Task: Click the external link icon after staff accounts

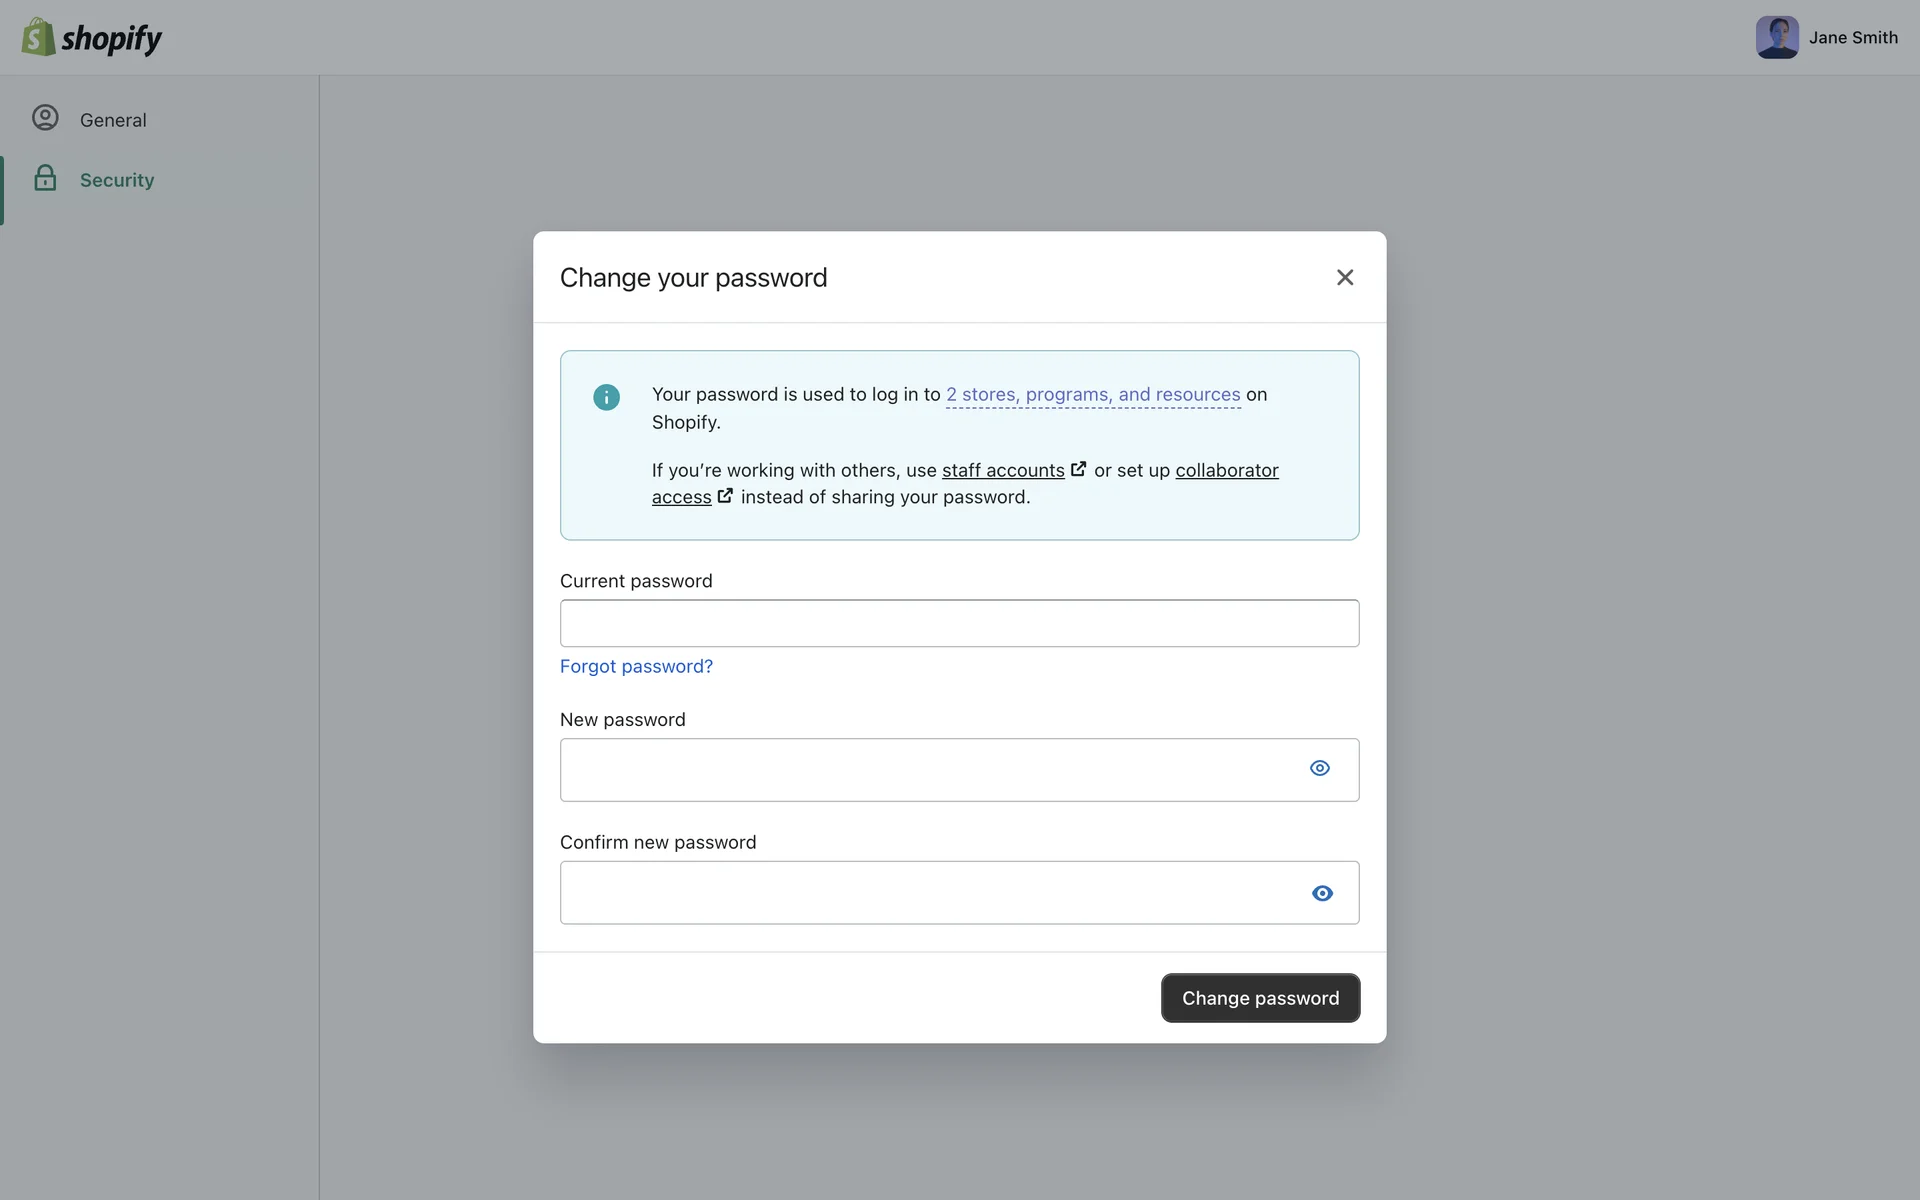Action: (1078, 469)
